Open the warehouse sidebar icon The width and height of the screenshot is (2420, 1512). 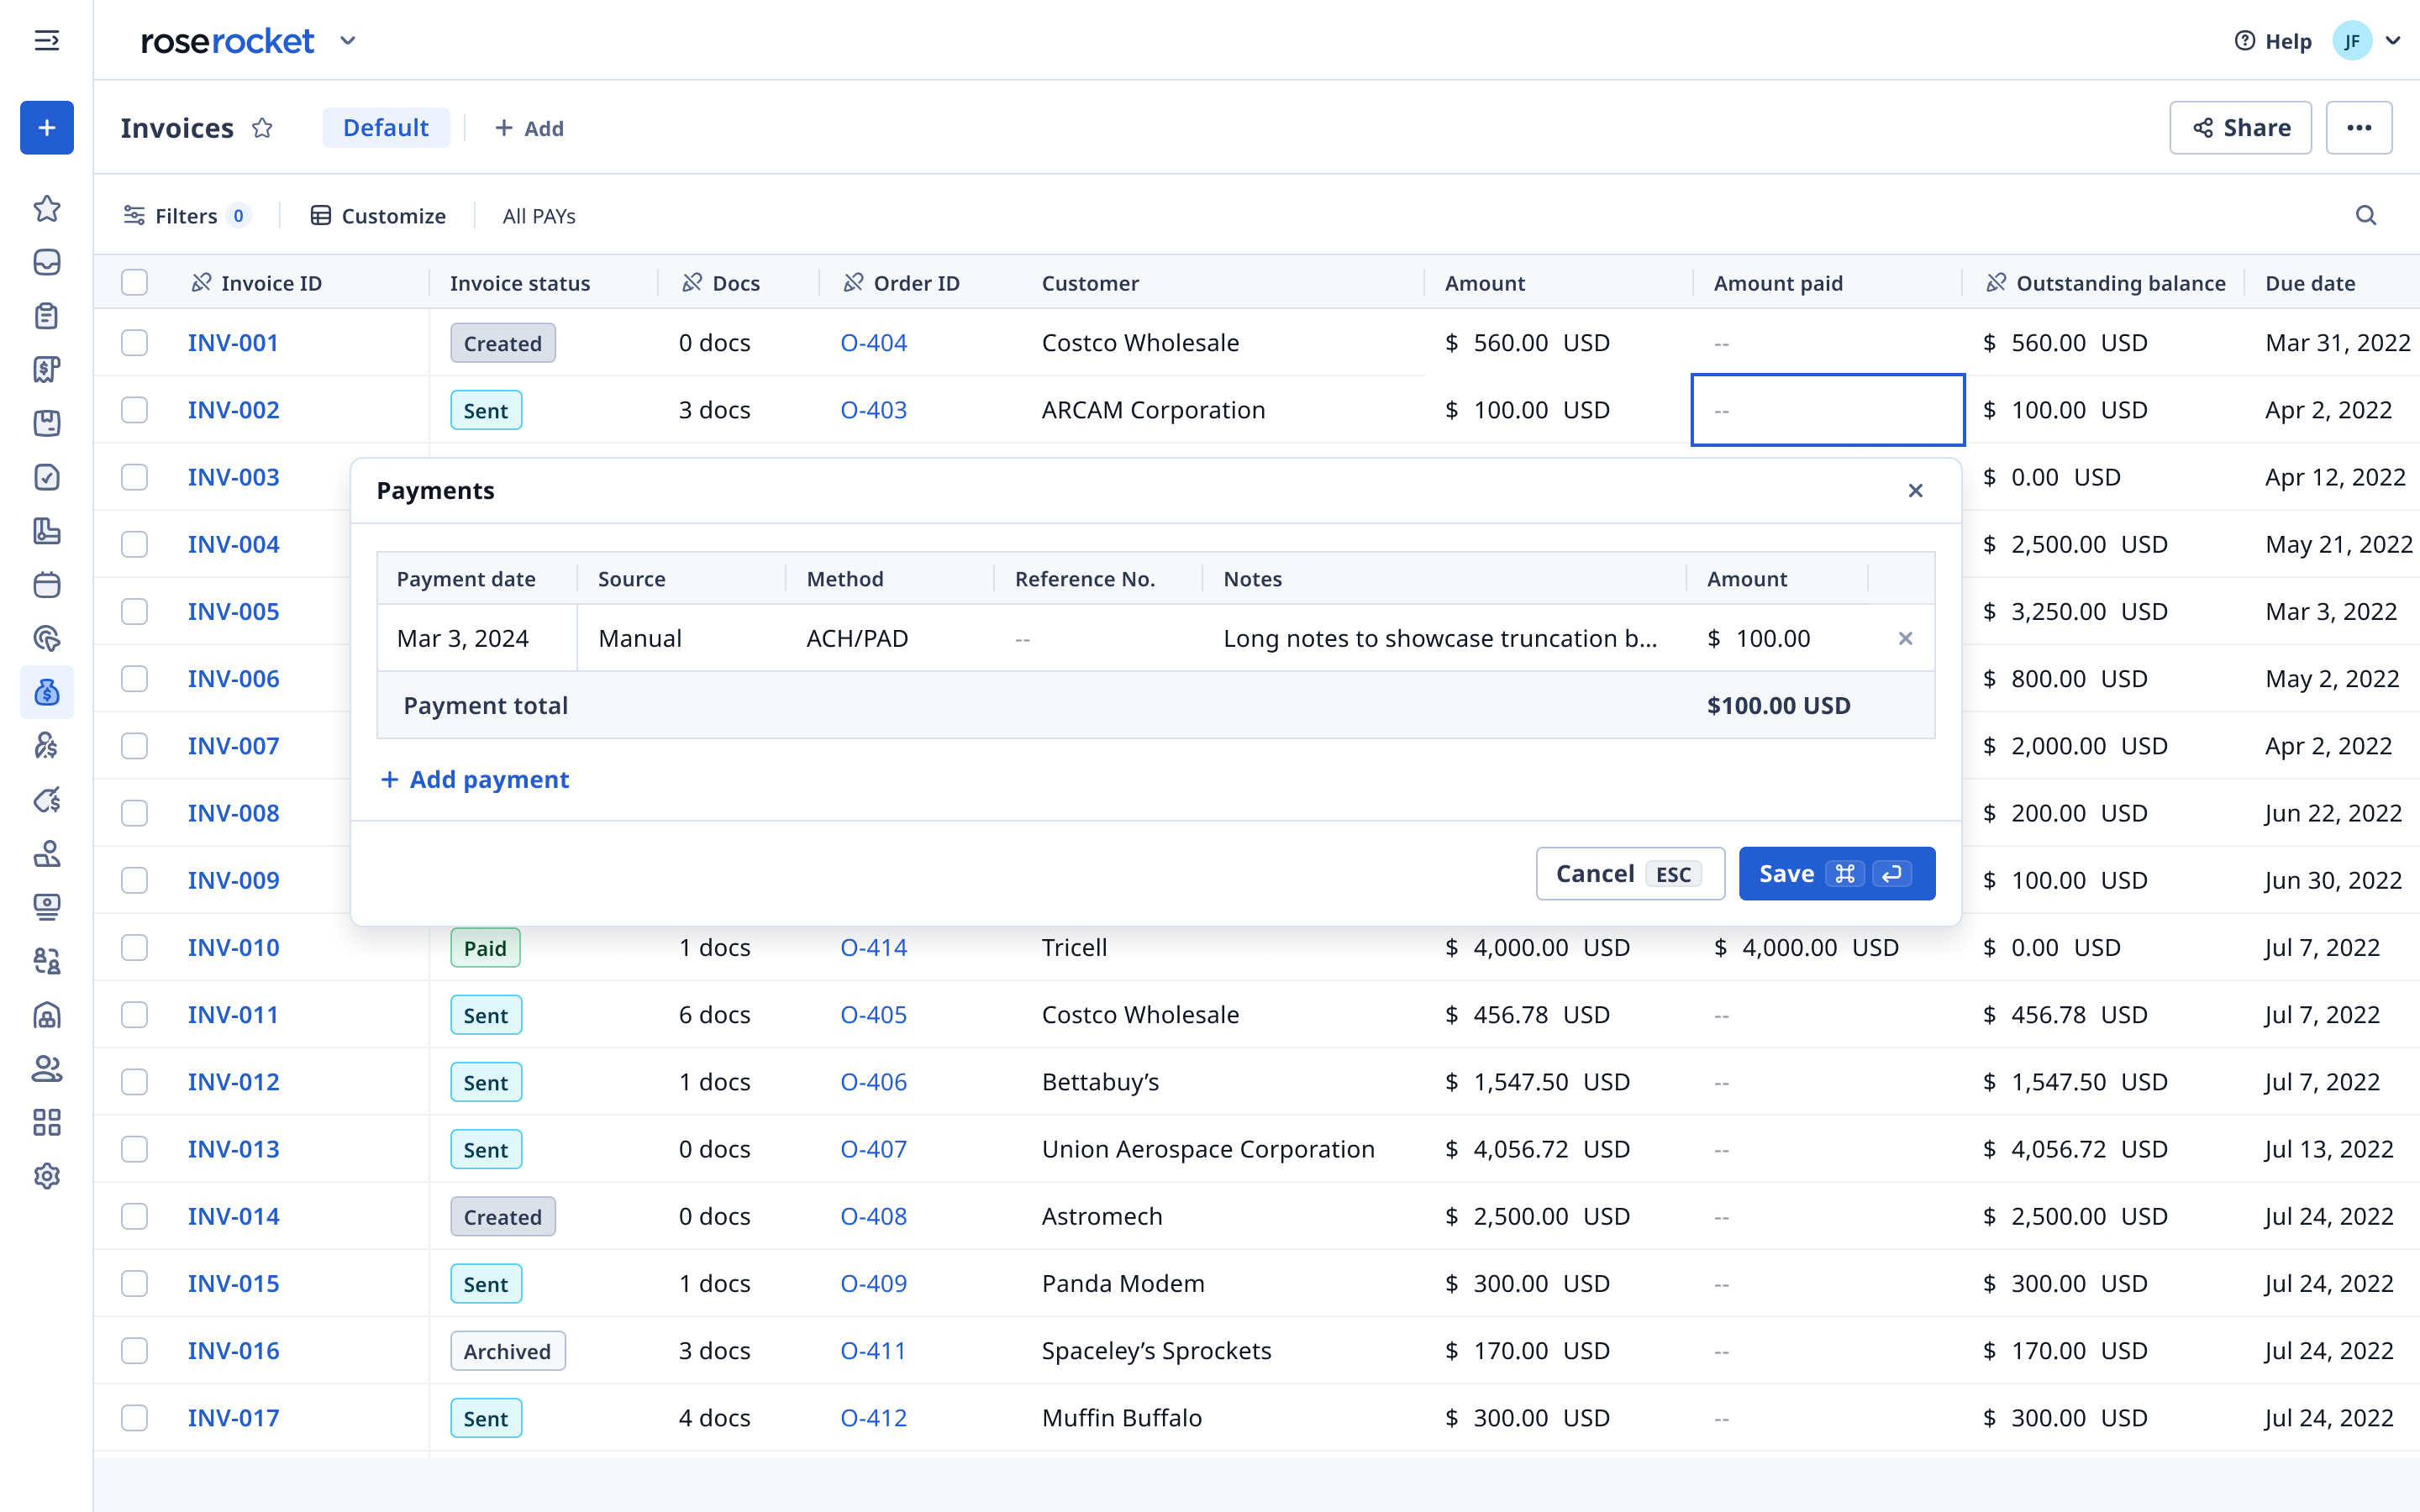click(47, 1015)
